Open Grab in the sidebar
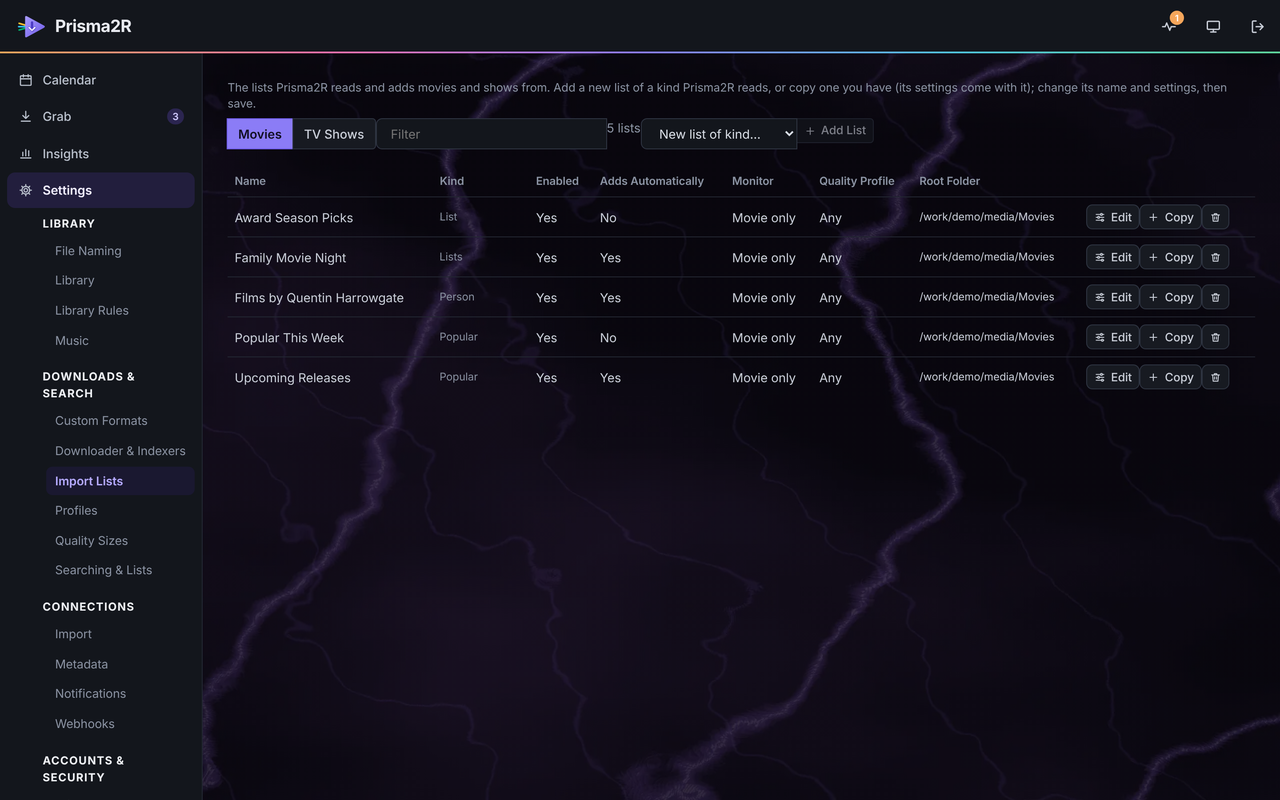The height and width of the screenshot is (800, 1280). pos(101,117)
